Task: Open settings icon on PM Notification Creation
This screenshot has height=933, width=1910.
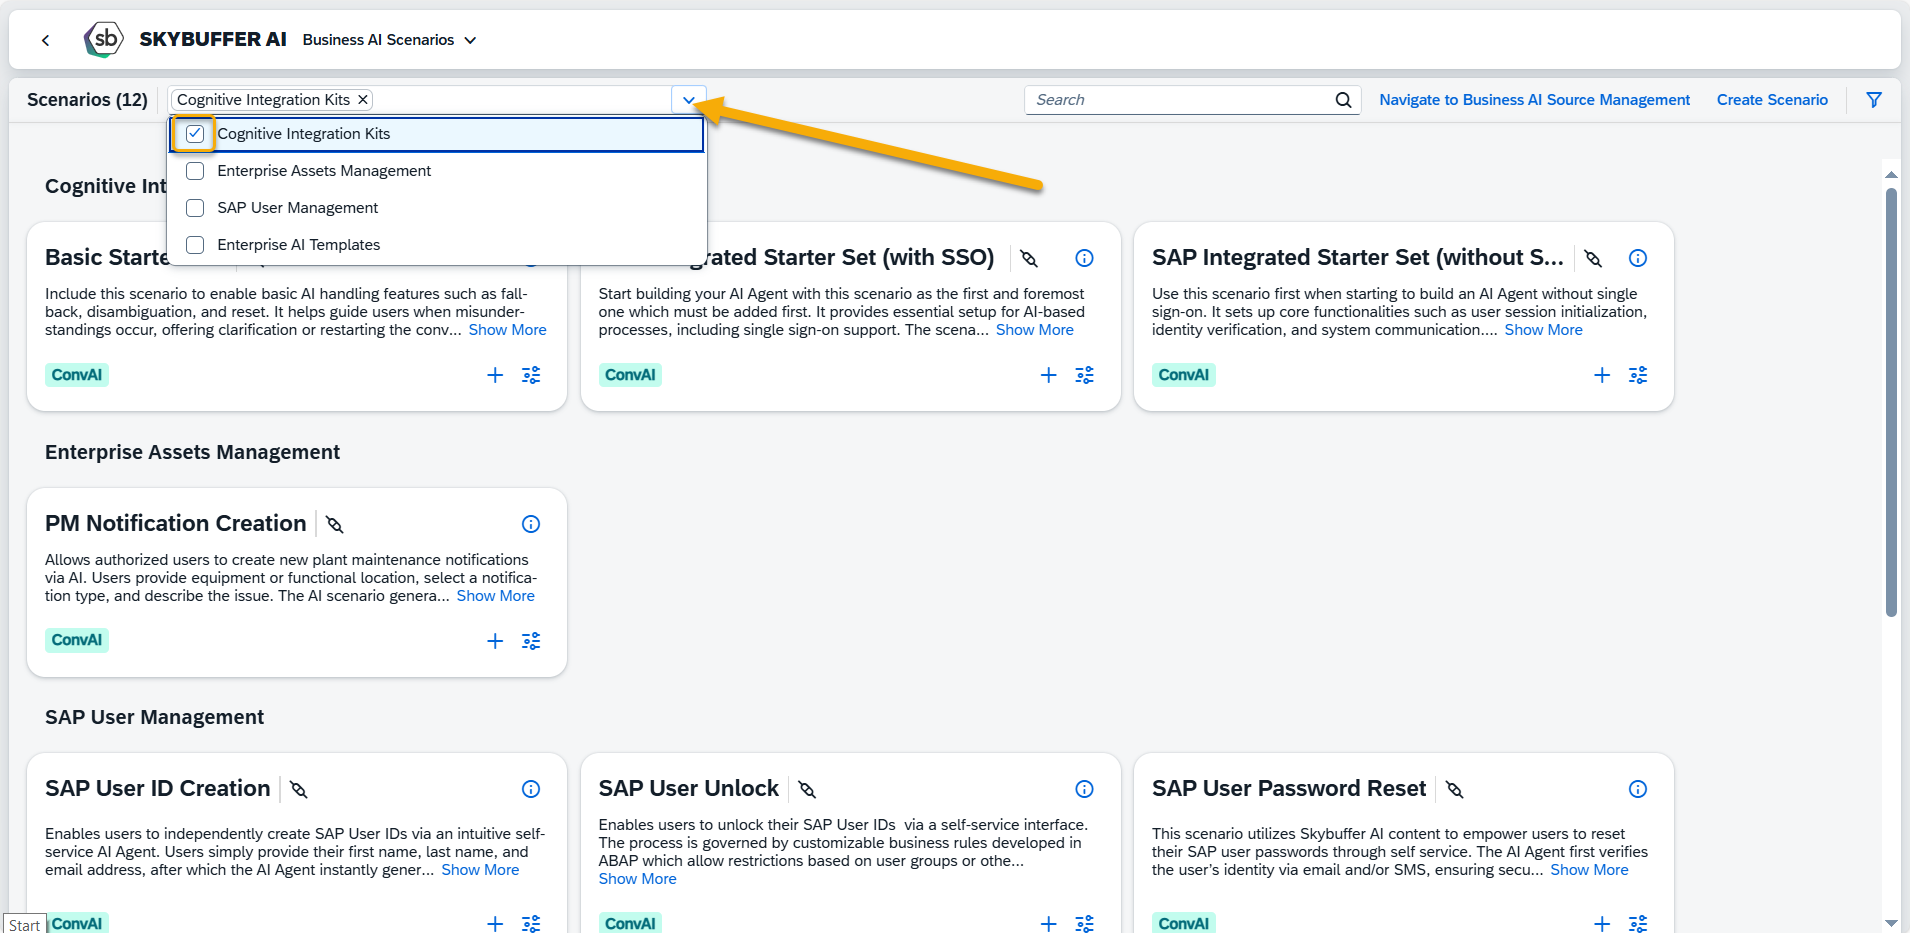Action: [531, 641]
